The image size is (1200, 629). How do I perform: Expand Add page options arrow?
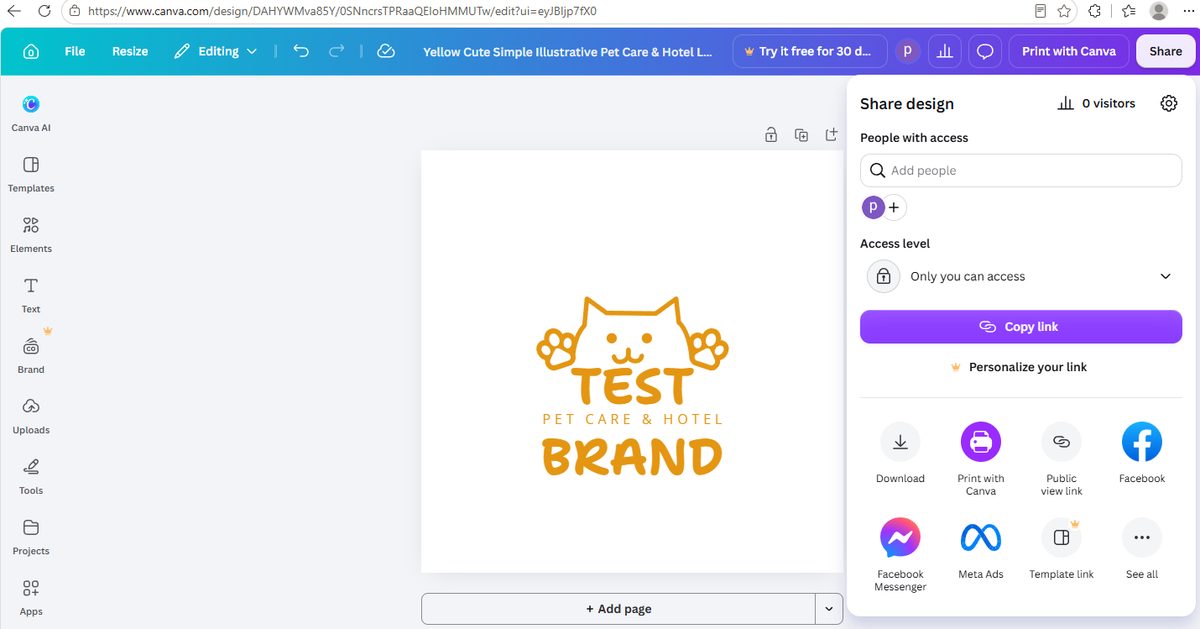tap(829, 608)
